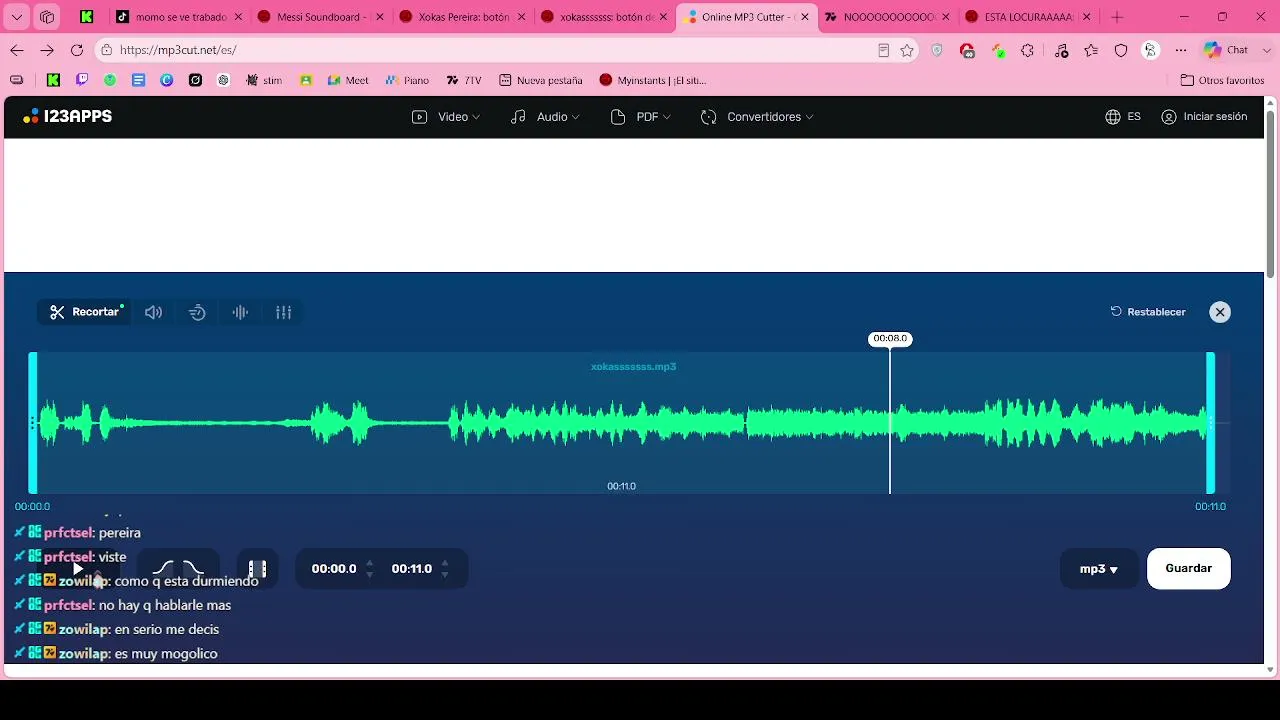Open the Audio menu
Screen dimensions: 1280x720
(x=545, y=117)
